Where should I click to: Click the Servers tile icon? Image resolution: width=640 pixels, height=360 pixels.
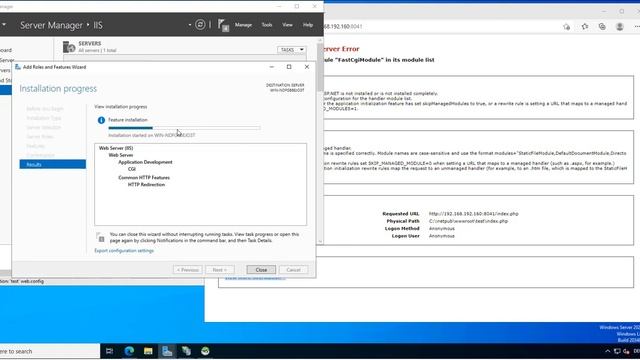click(69, 47)
